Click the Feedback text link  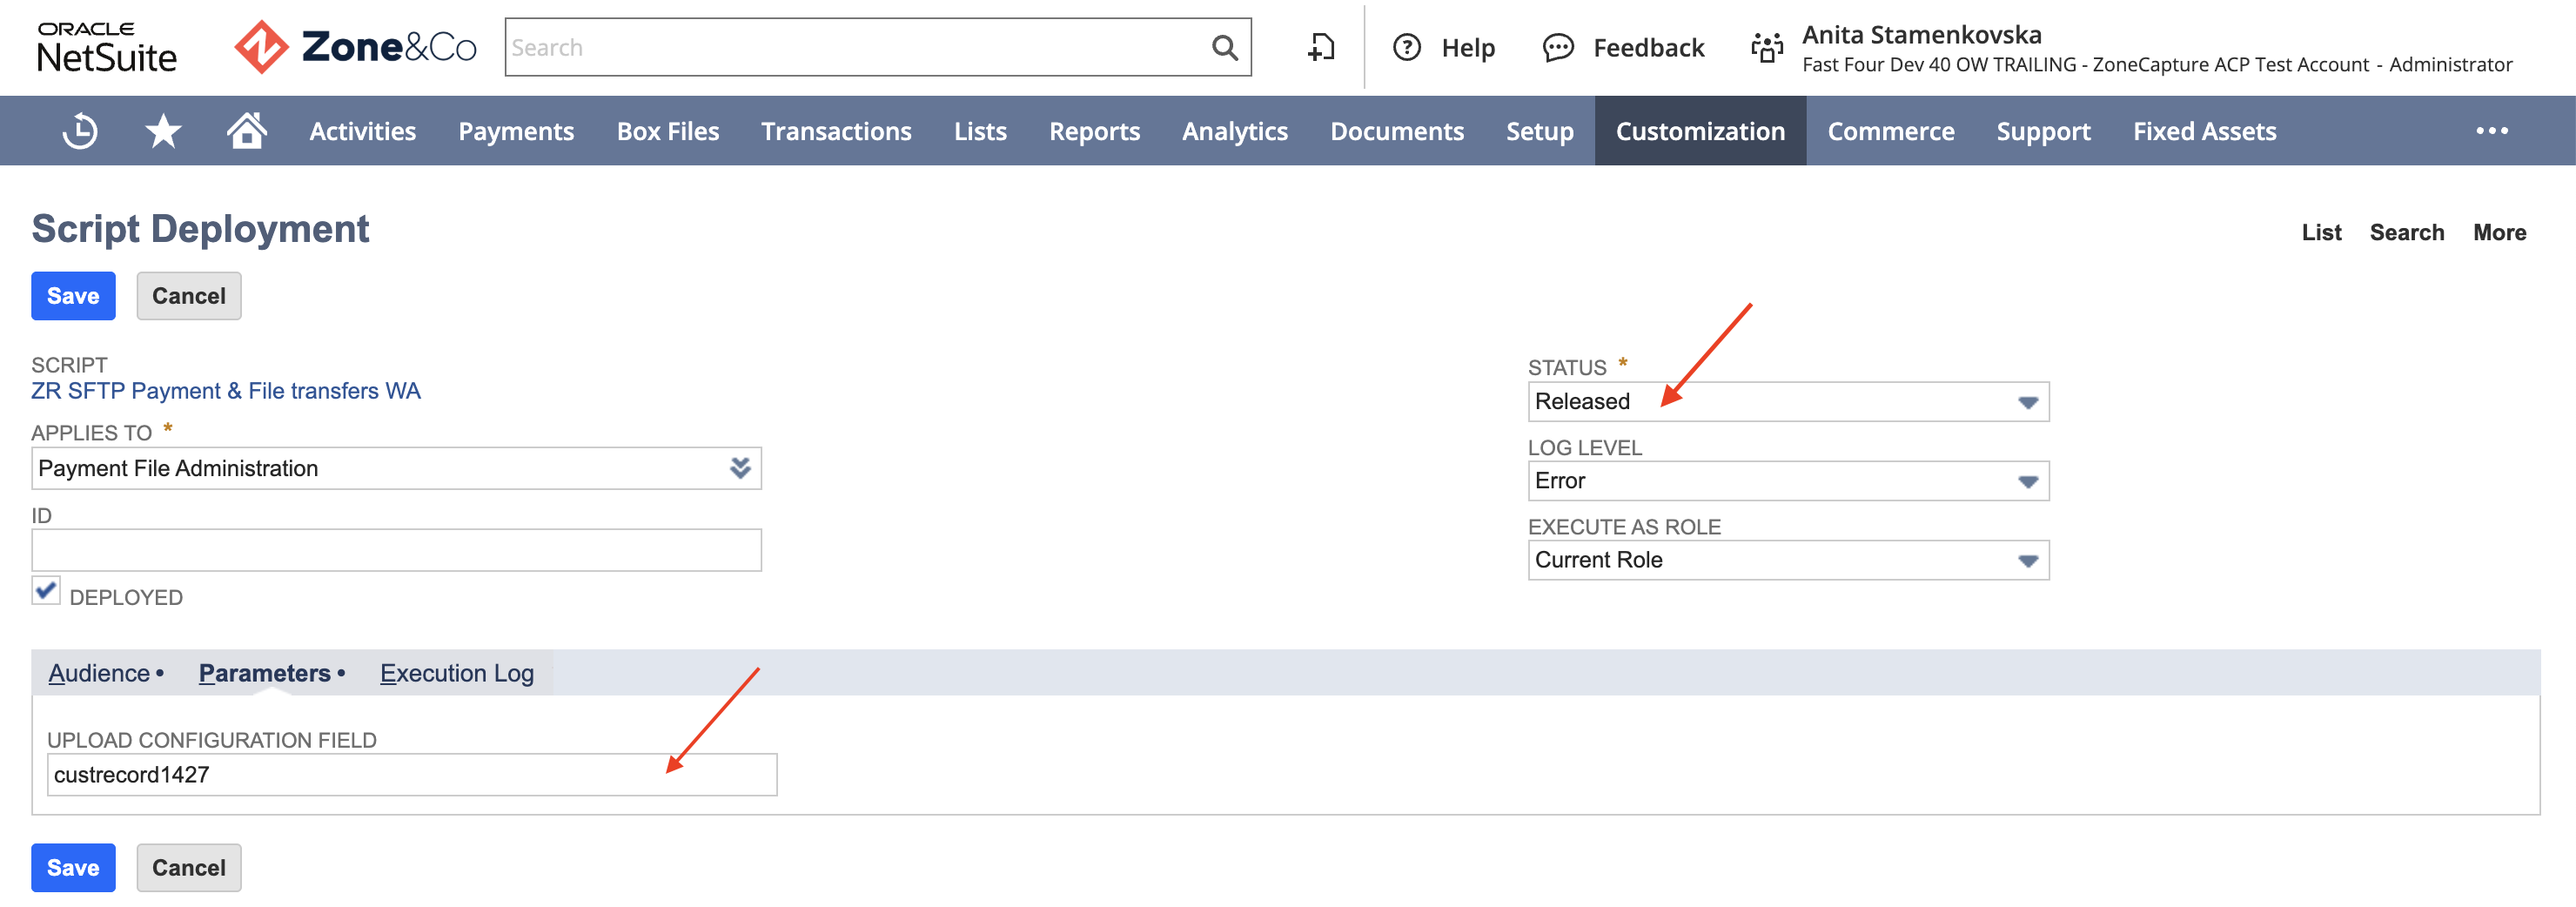coord(1648,48)
